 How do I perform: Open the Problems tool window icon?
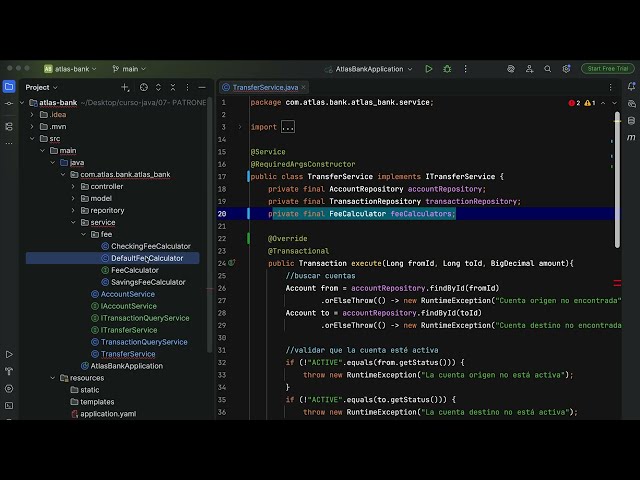9,389
